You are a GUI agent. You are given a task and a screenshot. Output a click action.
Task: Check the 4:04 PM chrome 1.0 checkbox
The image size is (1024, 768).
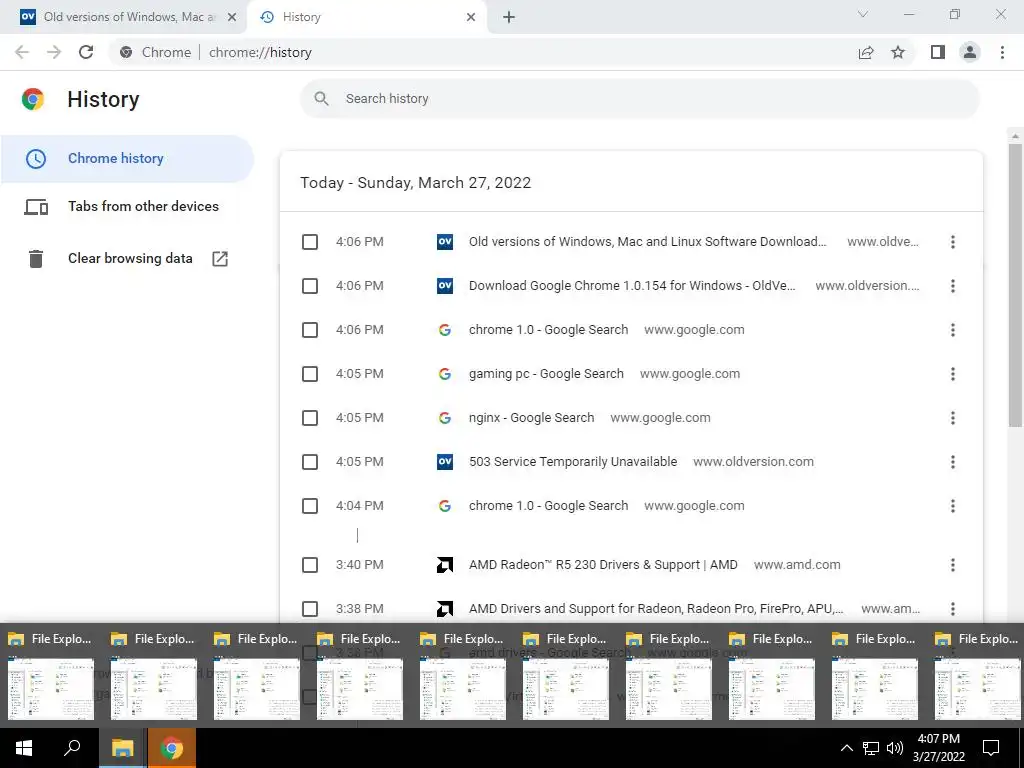[x=310, y=506]
